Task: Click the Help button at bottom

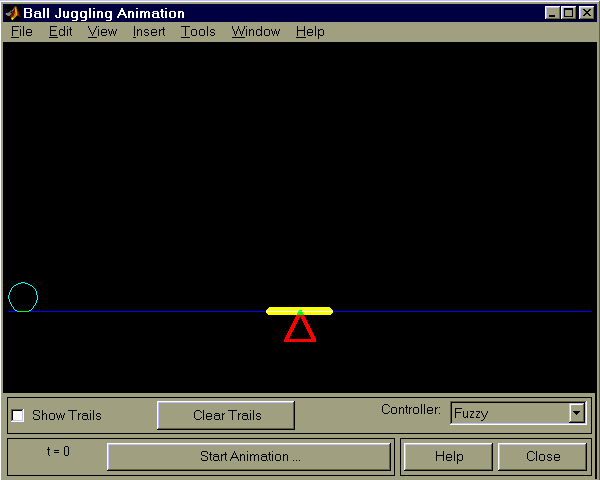Action: click(448, 457)
